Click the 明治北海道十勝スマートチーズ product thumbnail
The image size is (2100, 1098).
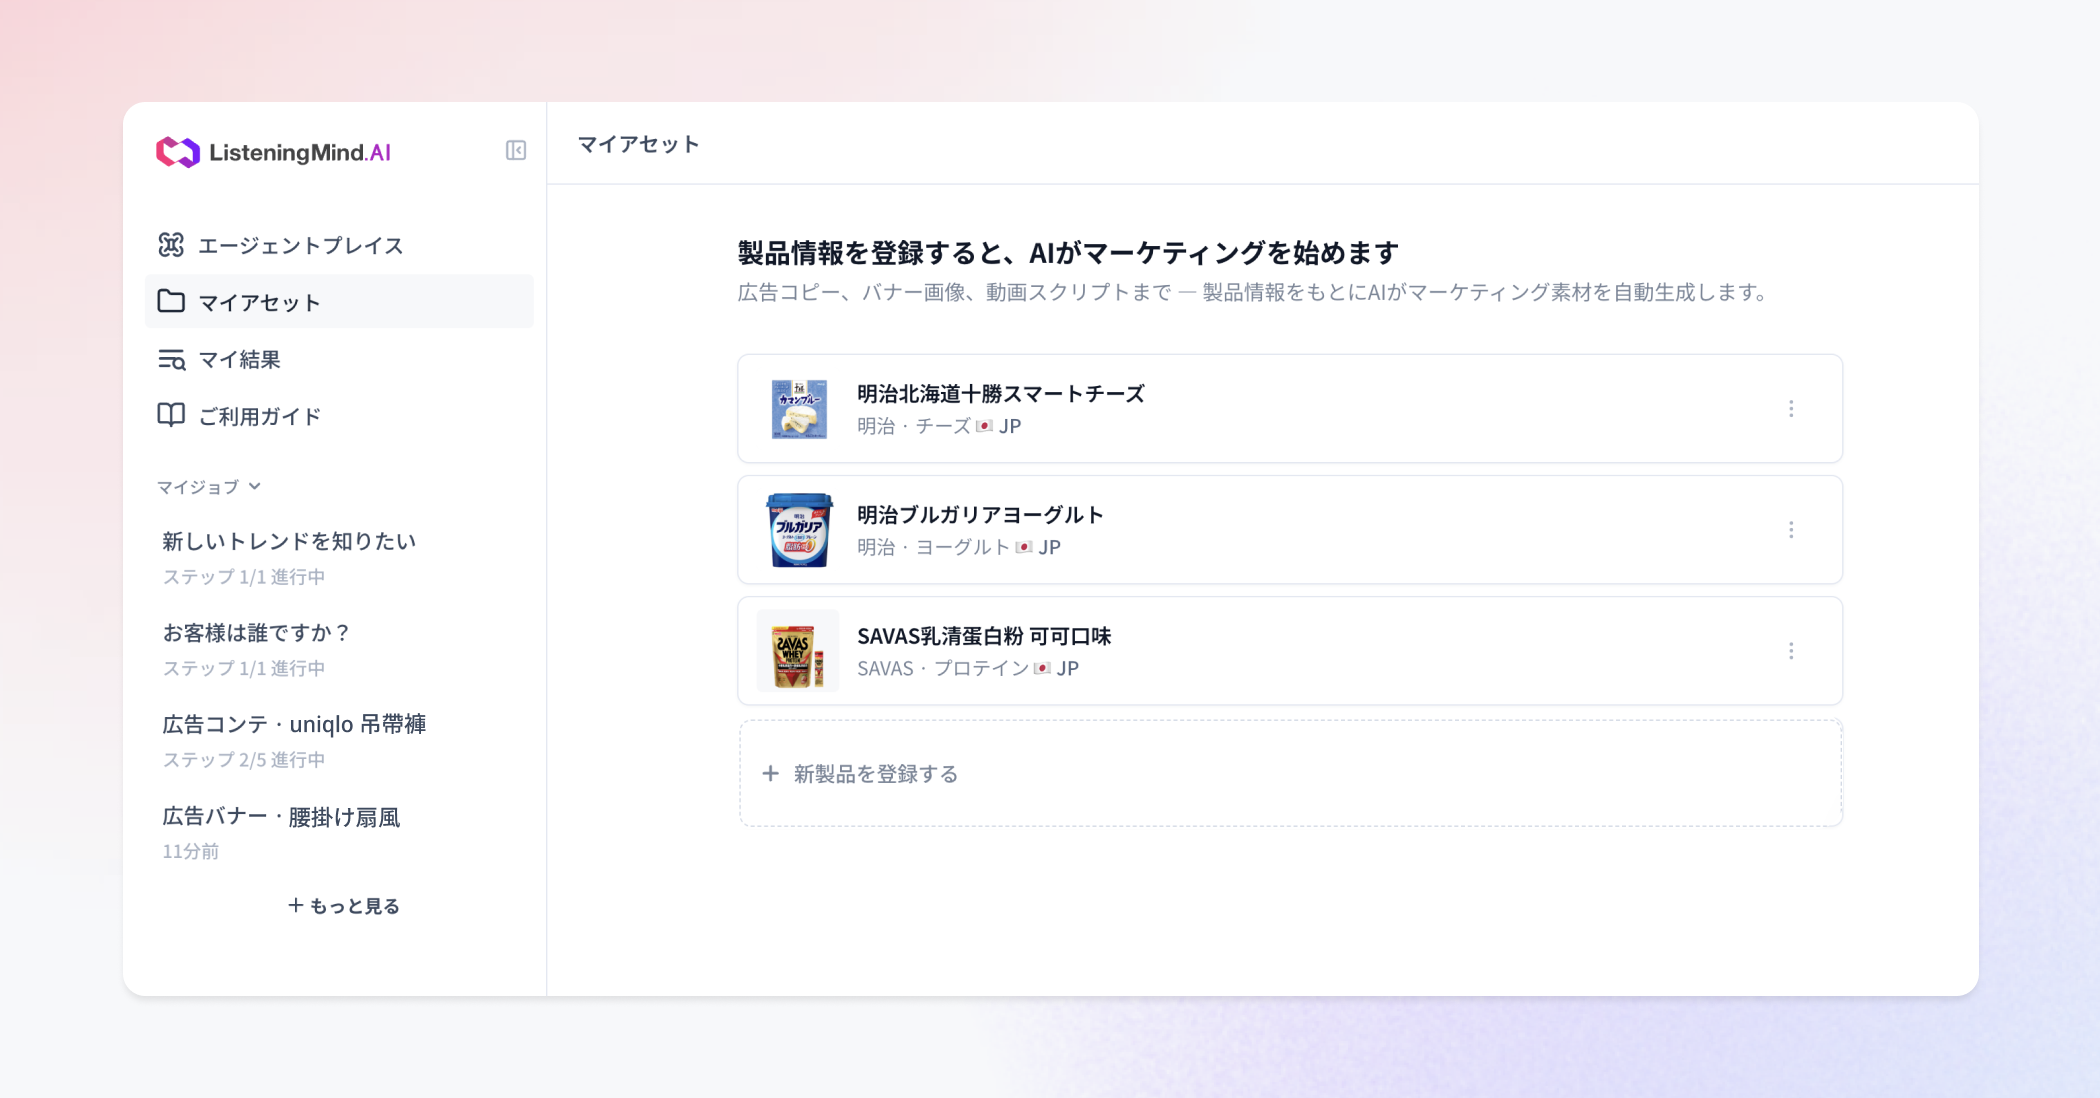[799, 409]
